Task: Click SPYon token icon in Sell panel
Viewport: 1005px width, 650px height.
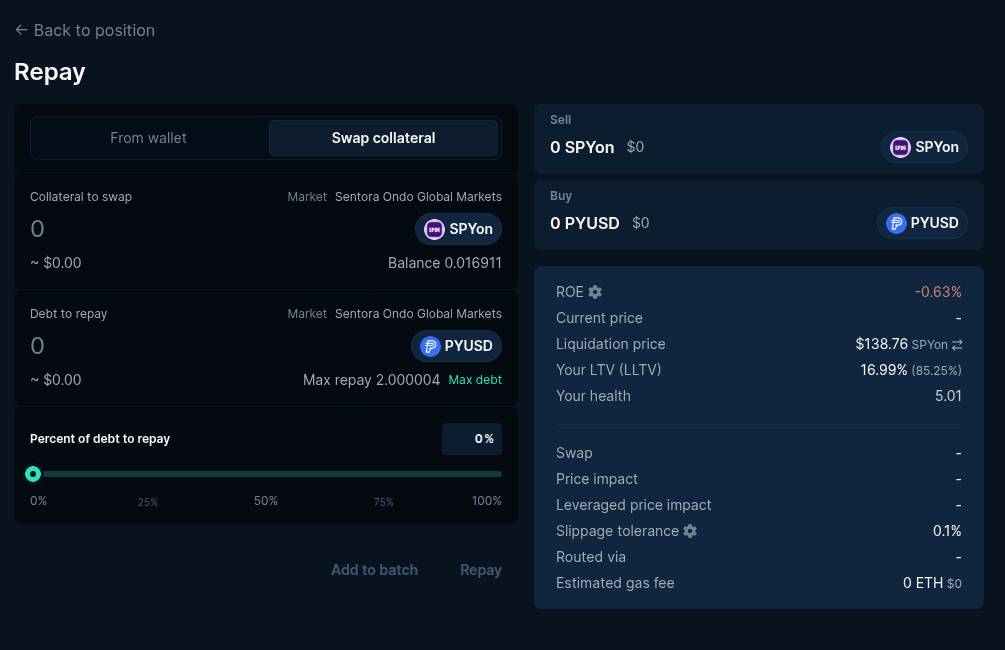Action: pyautogui.click(x=900, y=147)
